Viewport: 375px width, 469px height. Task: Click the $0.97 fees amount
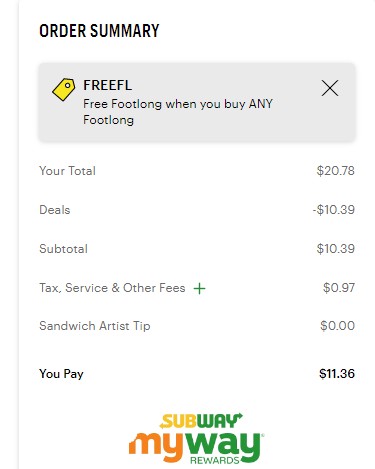339,288
